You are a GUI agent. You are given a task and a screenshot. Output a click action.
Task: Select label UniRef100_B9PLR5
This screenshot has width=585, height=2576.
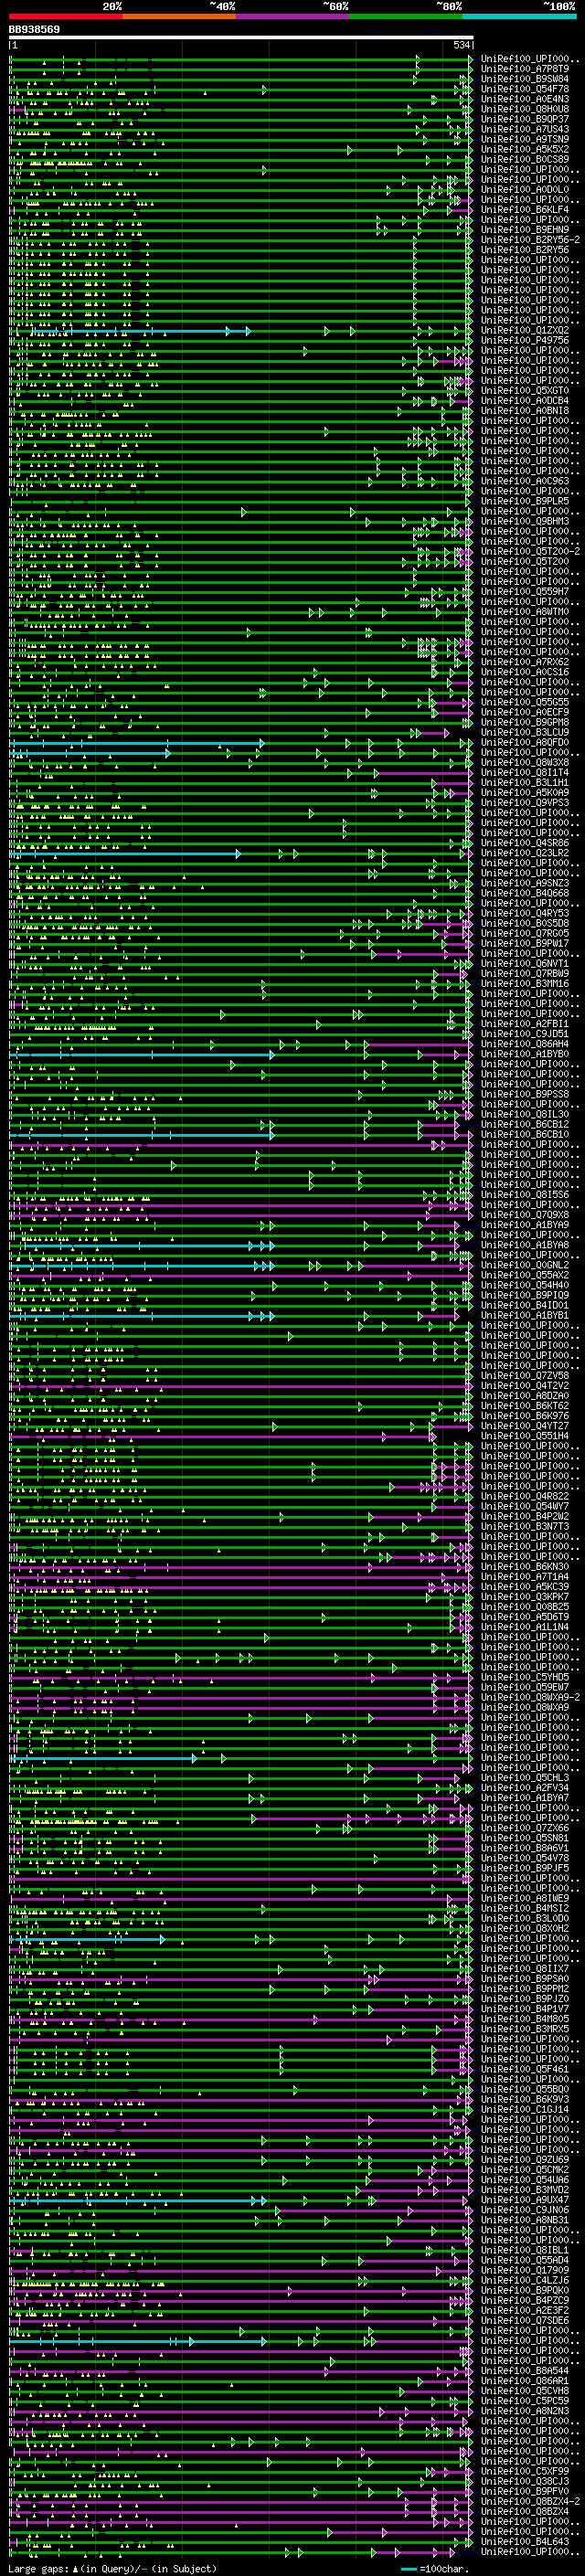coord(525,501)
